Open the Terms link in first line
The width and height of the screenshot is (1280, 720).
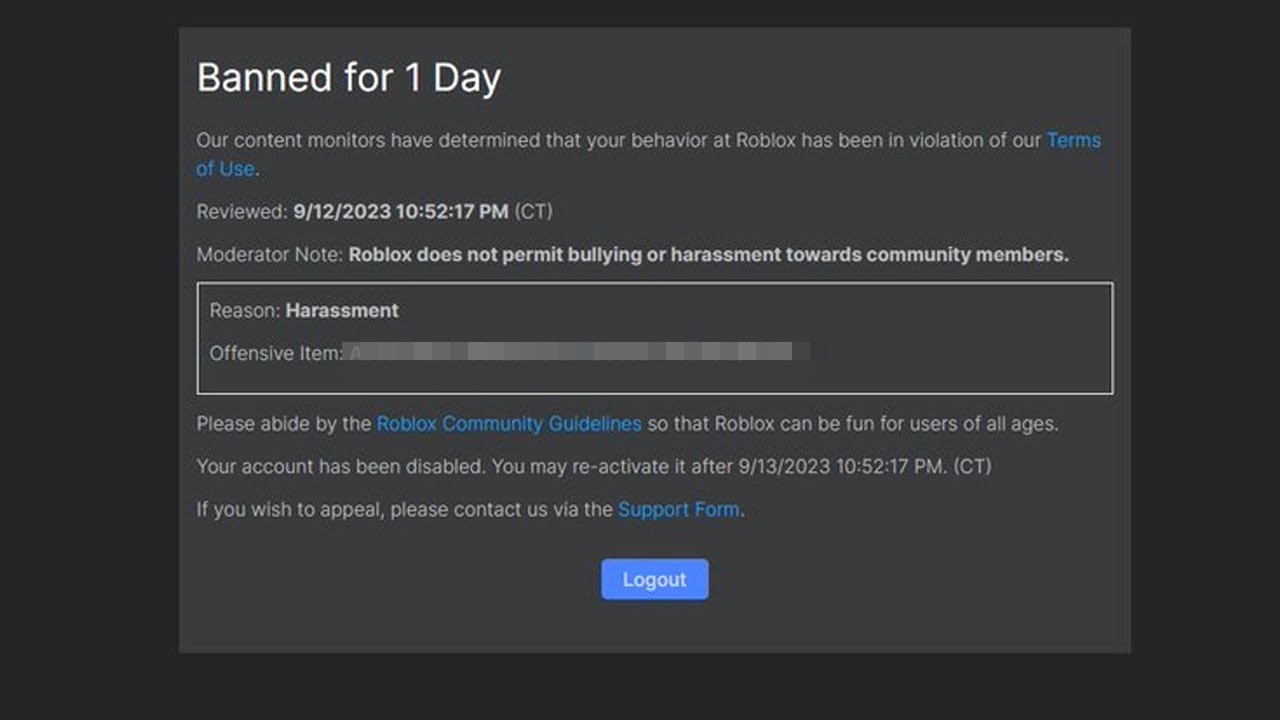(1073, 140)
